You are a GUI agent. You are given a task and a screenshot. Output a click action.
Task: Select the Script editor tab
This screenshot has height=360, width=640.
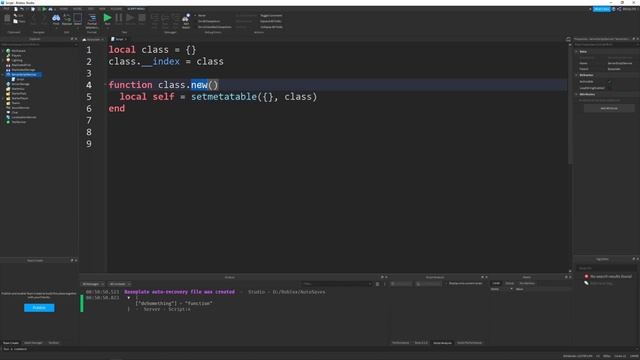pos(119,39)
